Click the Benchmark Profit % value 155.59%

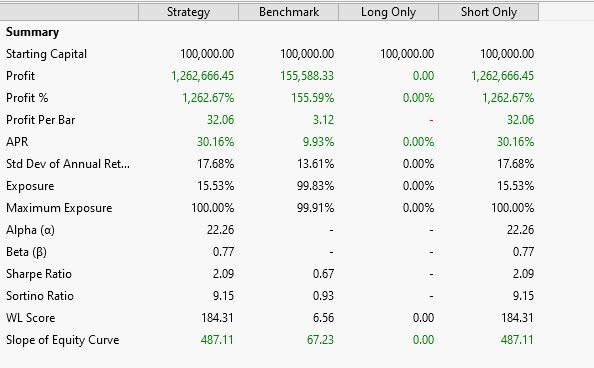313,98
